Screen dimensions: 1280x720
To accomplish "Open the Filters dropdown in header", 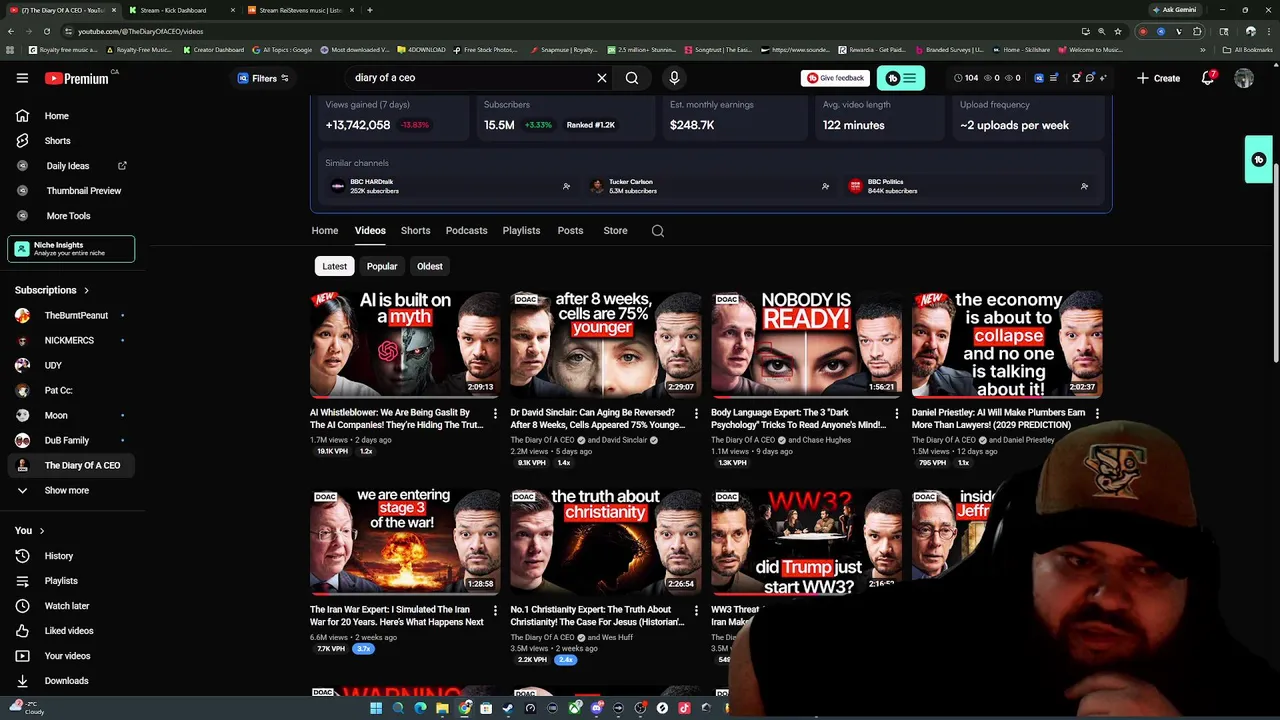I will [x=263, y=78].
